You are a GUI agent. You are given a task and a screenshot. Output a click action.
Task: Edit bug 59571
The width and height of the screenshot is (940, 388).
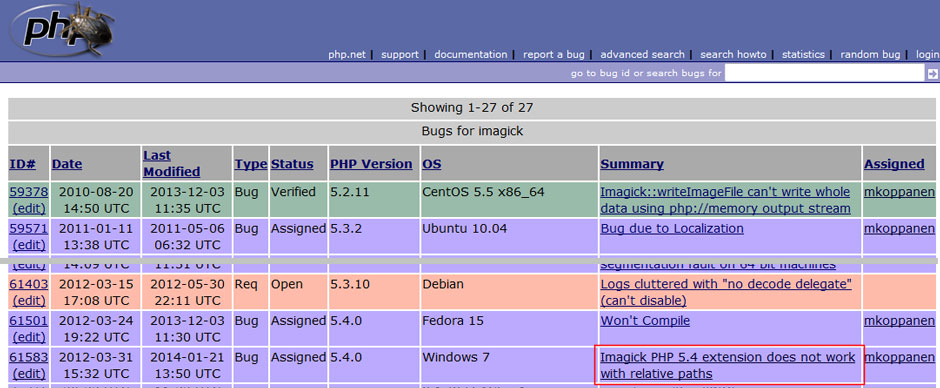(29, 245)
